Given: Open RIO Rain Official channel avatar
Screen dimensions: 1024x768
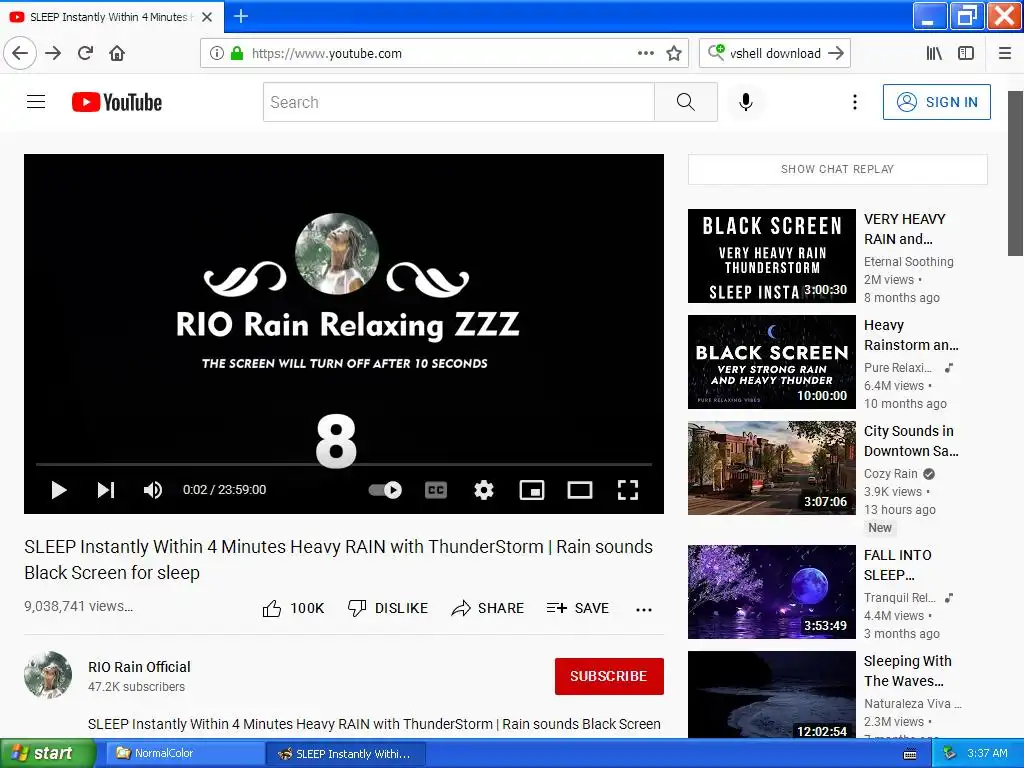Looking at the screenshot, I should [x=48, y=675].
